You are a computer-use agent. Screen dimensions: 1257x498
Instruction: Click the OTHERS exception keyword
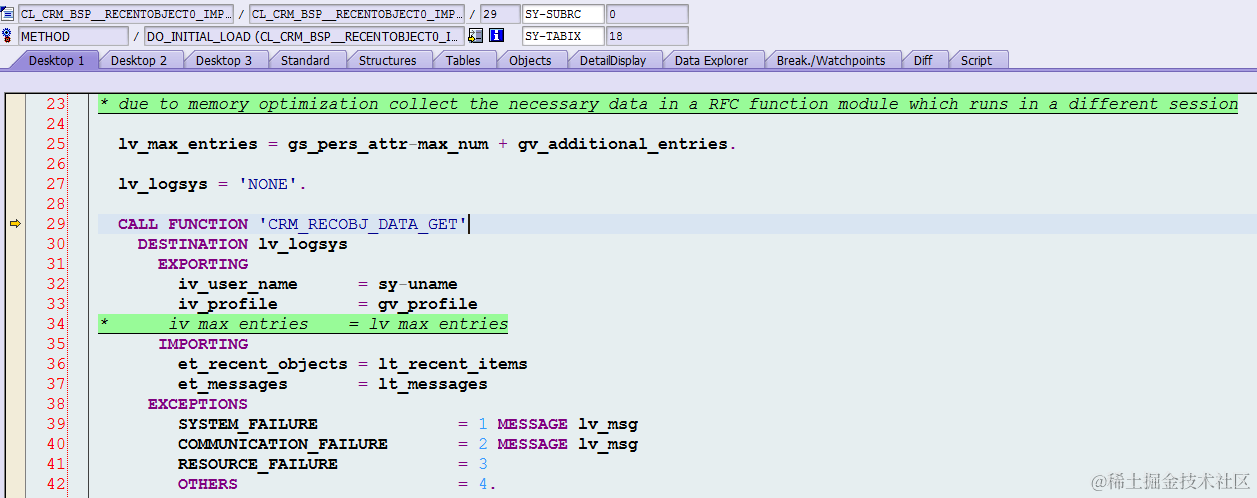click(208, 484)
